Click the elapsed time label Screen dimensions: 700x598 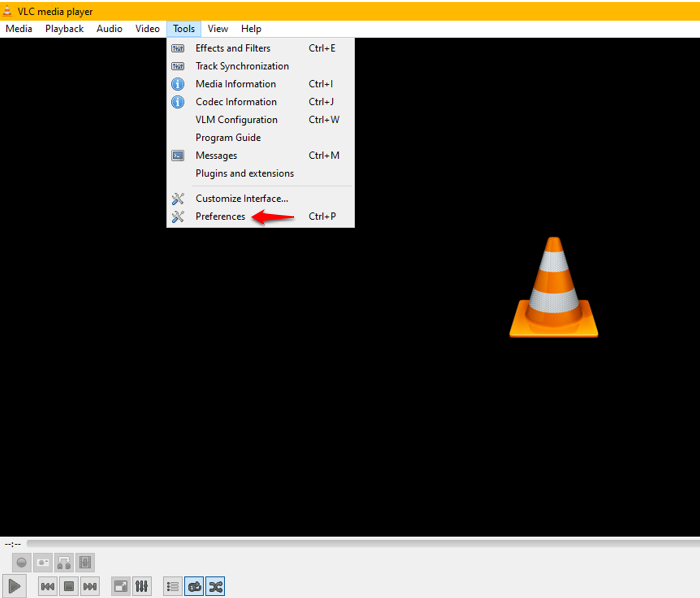point(13,544)
